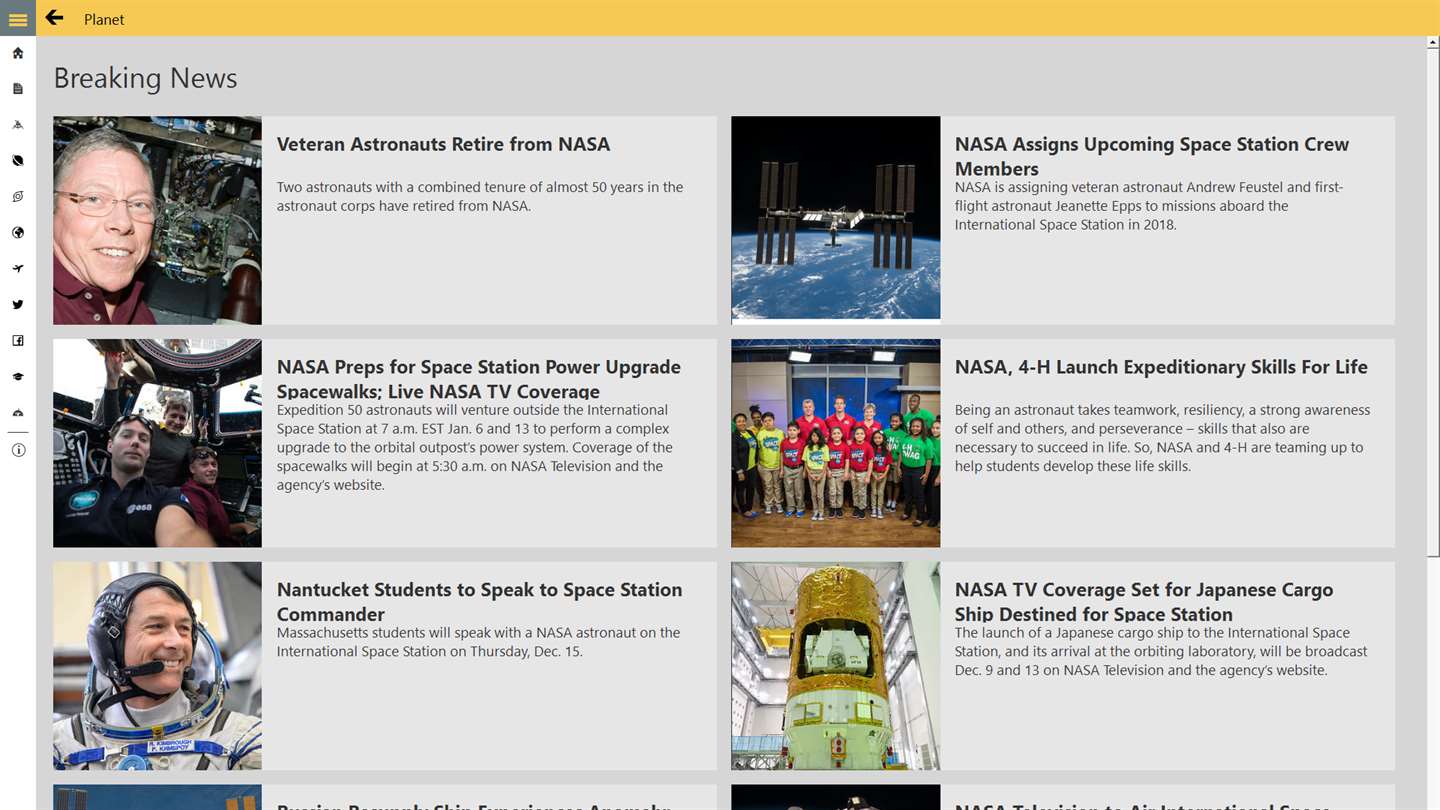Open Home from the sidebar
The width and height of the screenshot is (1440, 810).
click(x=18, y=53)
